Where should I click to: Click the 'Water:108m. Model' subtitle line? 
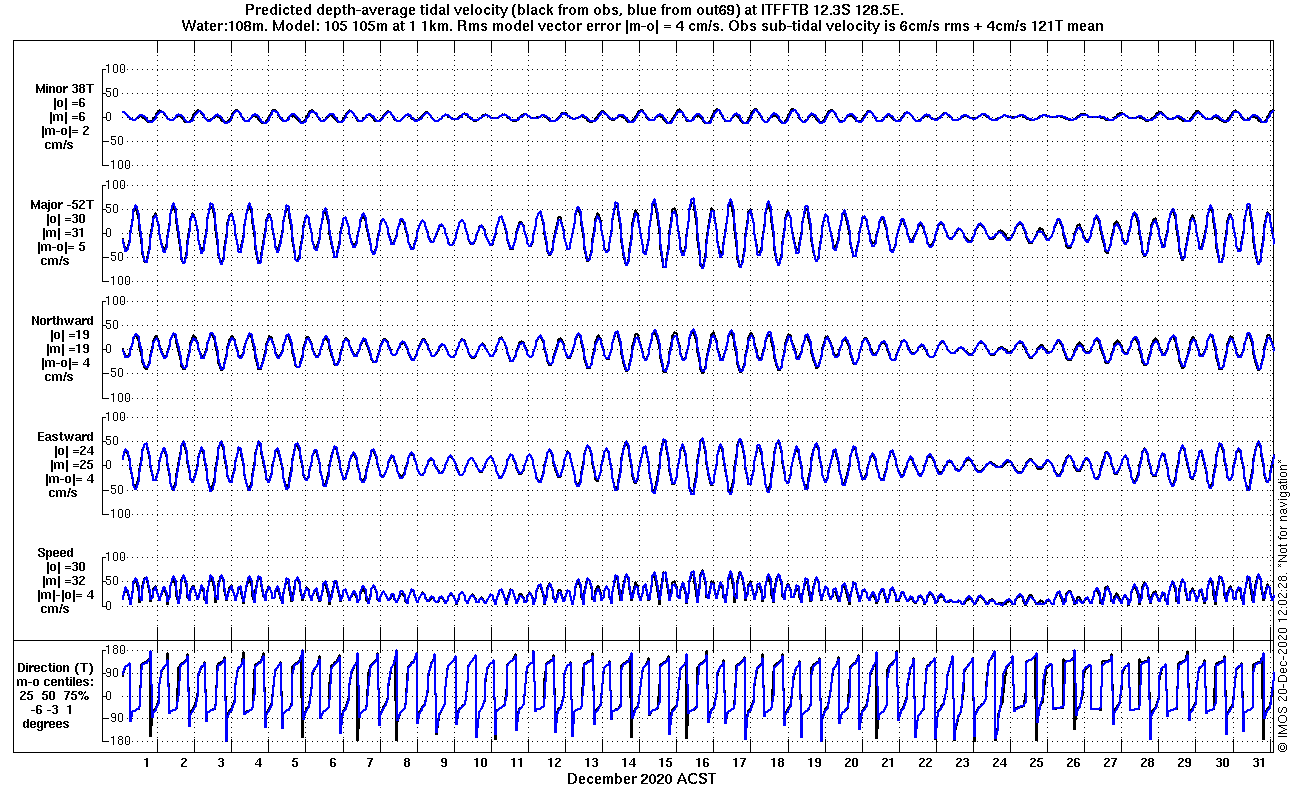pyautogui.click(x=641, y=26)
